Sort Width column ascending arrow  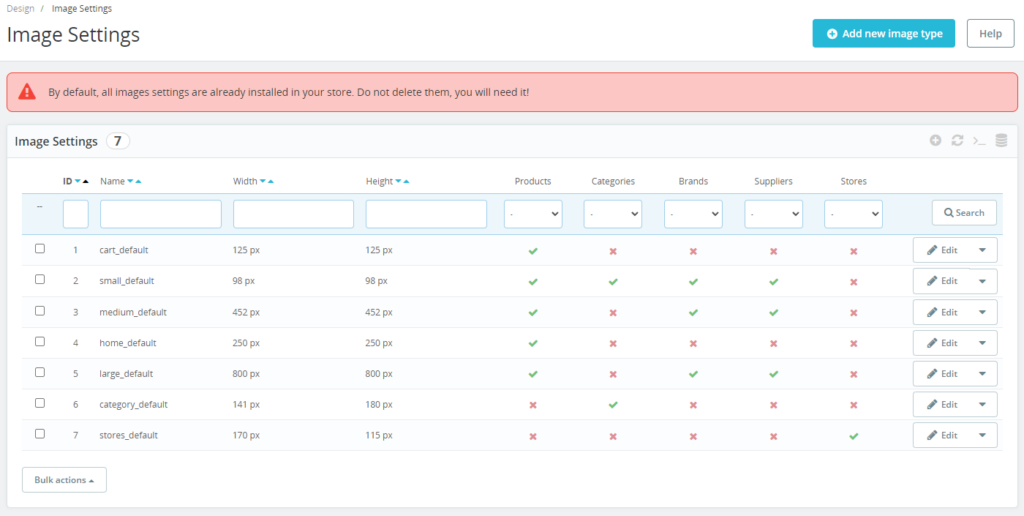270,182
